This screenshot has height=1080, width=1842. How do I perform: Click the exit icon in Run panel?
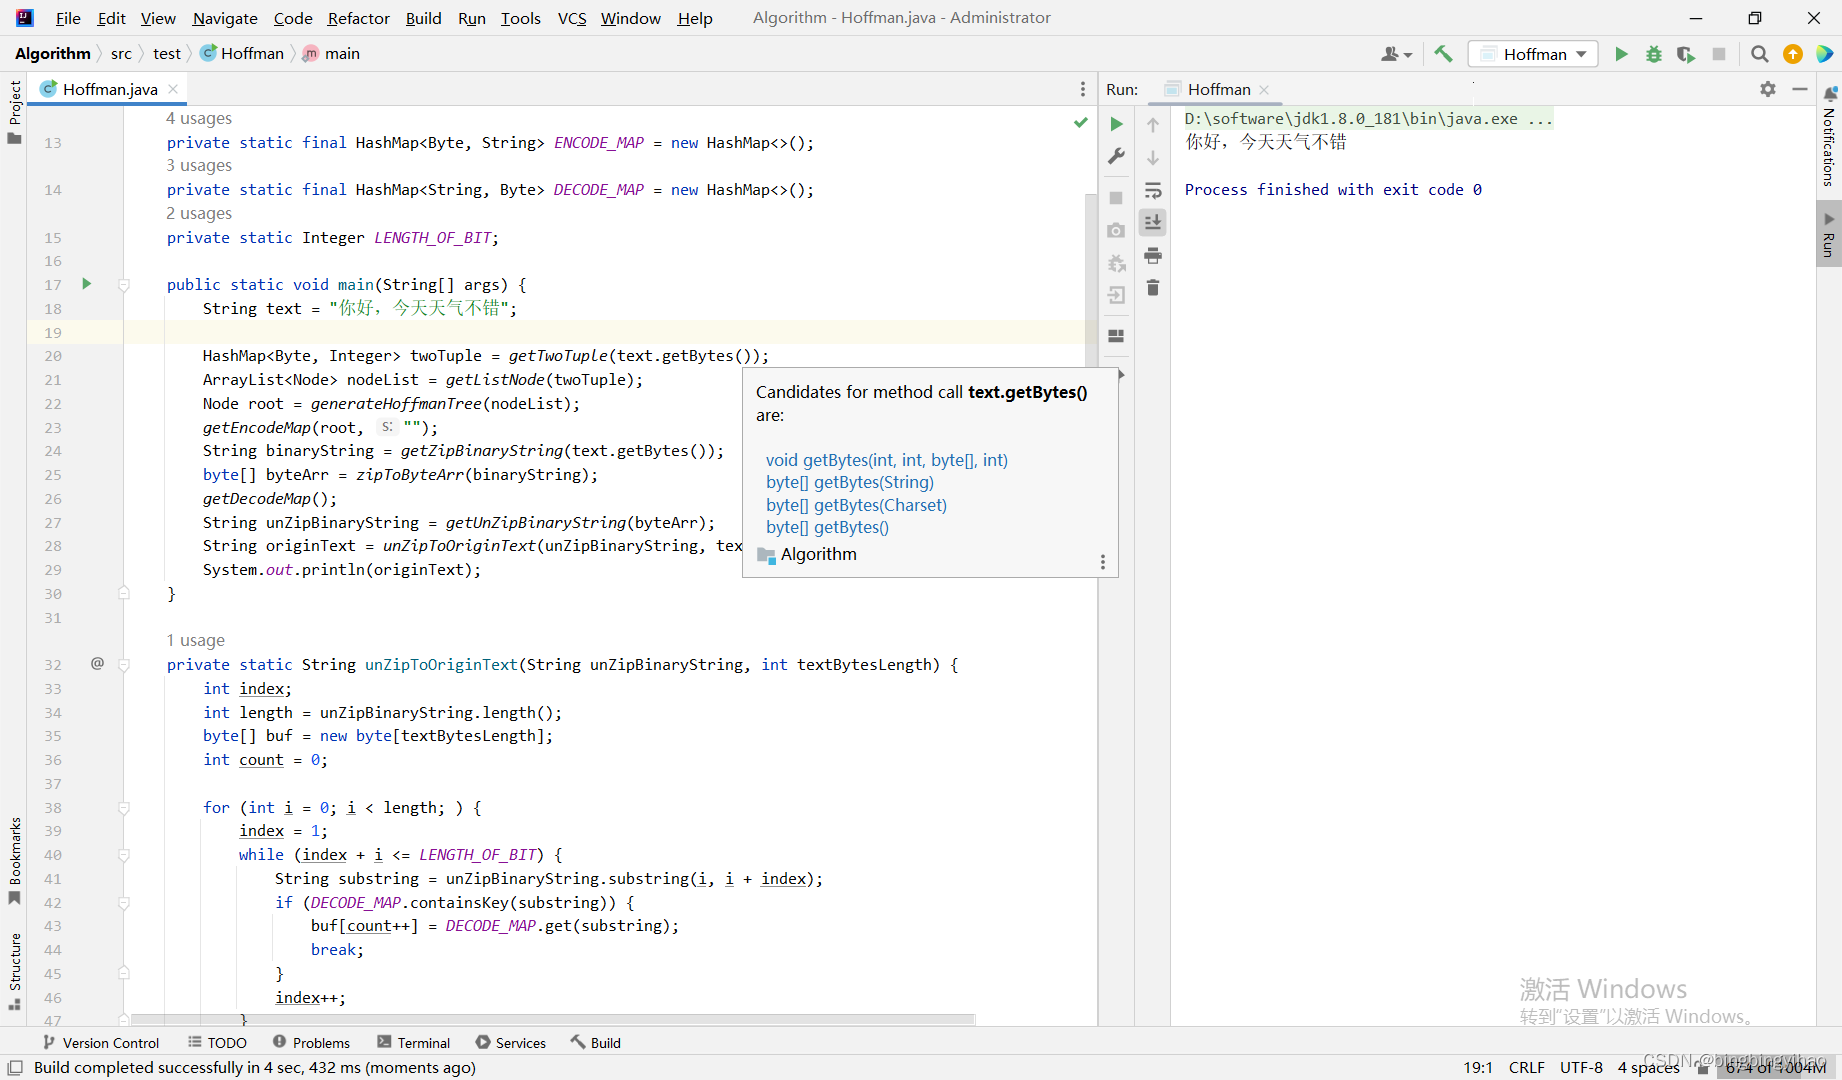1117,295
